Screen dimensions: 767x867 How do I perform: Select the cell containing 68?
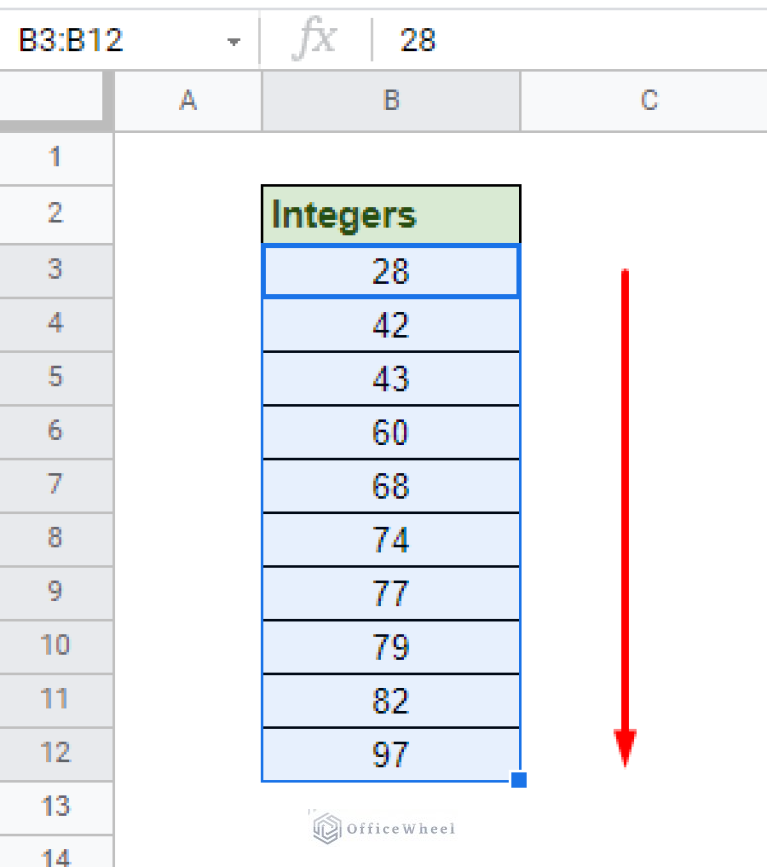390,485
